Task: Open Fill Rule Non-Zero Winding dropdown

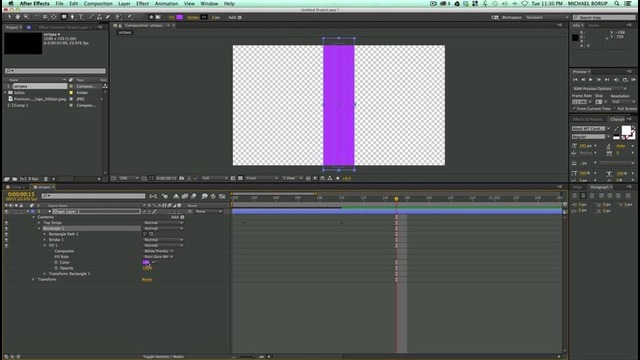Action: (x=158, y=257)
